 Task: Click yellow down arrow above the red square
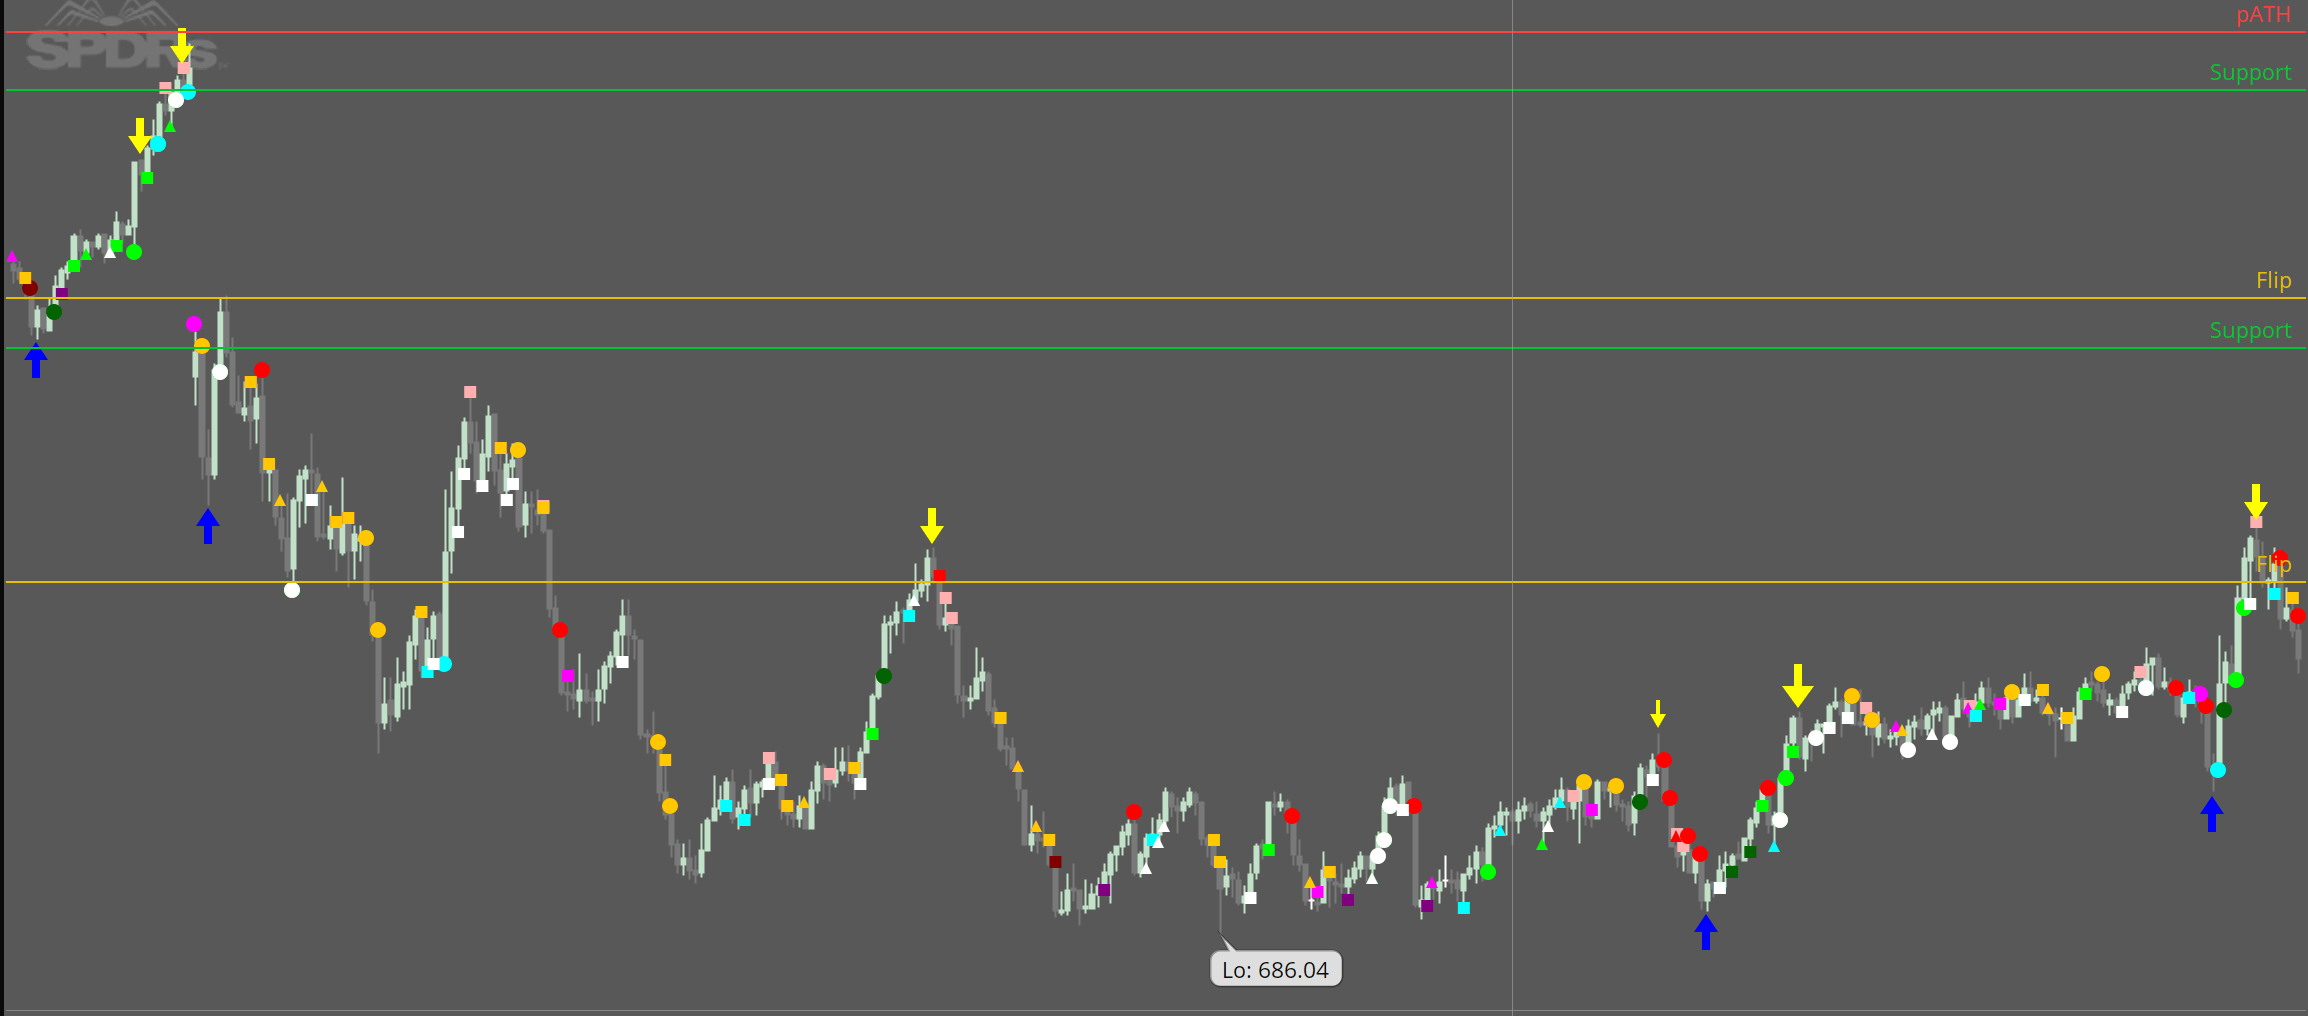click(931, 525)
